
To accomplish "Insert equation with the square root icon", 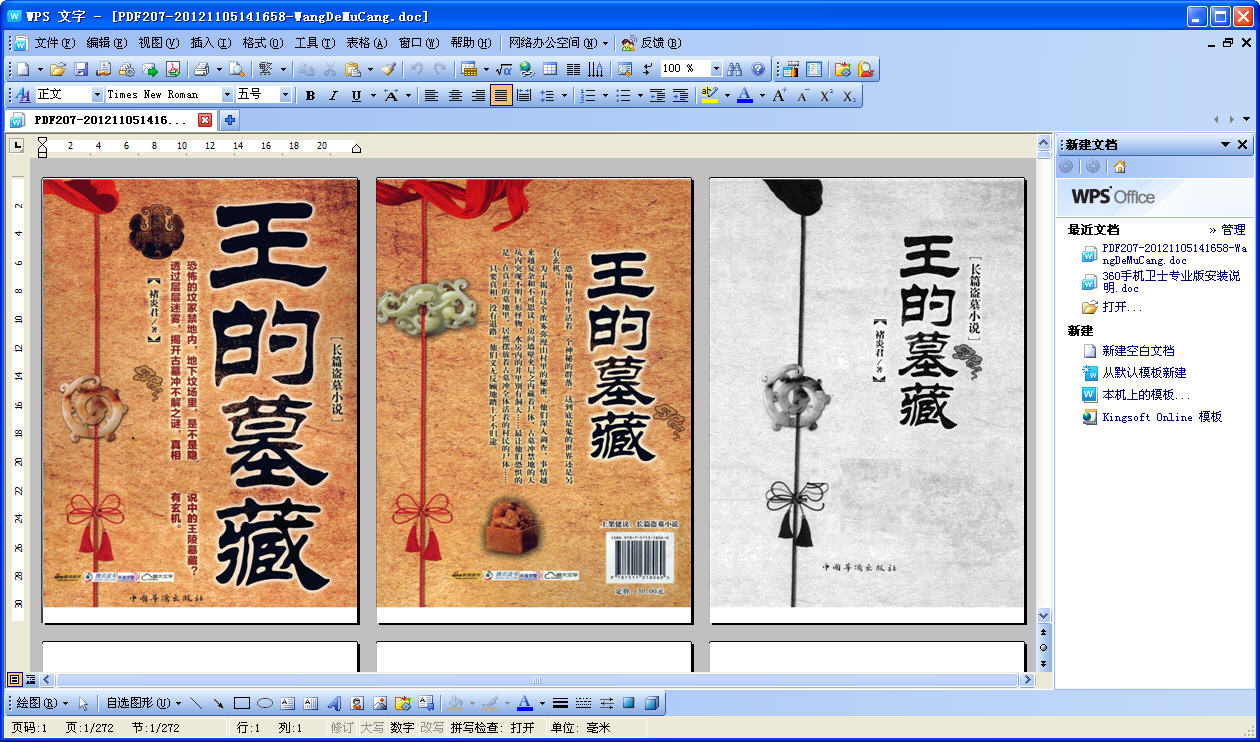I will (x=504, y=69).
